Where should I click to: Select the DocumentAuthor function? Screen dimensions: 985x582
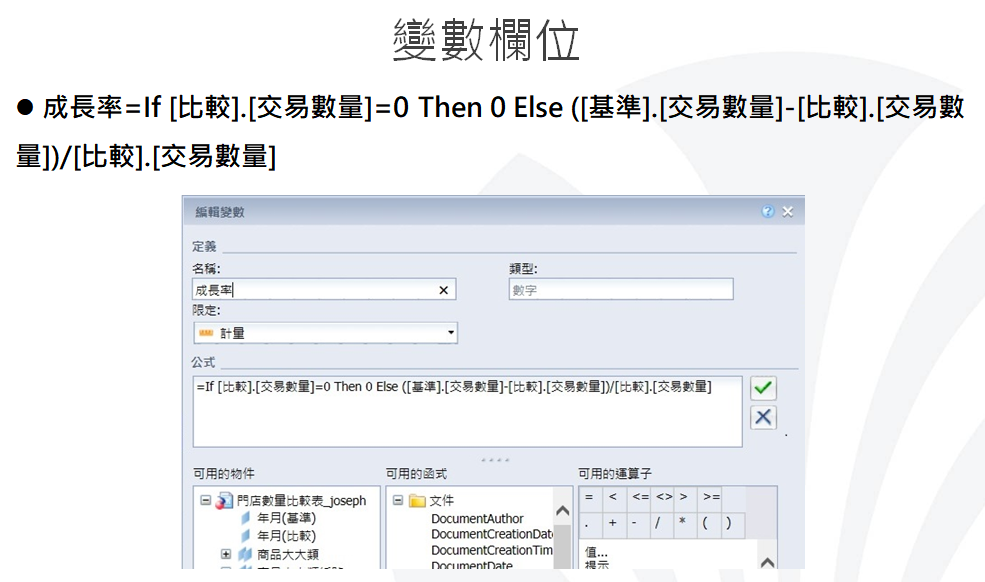point(477,519)
